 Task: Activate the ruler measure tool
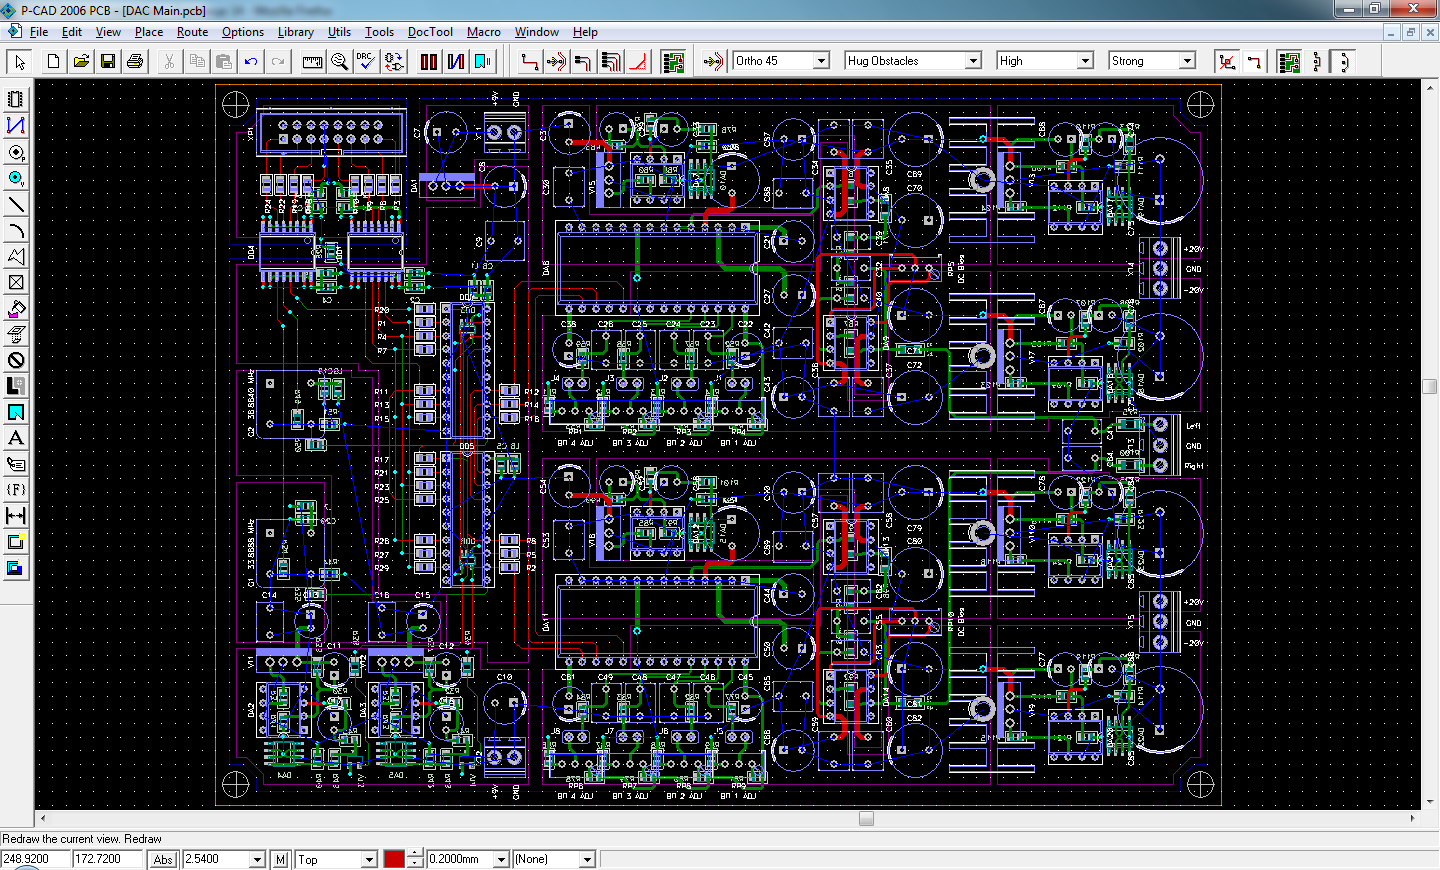(x=313, y=62)
